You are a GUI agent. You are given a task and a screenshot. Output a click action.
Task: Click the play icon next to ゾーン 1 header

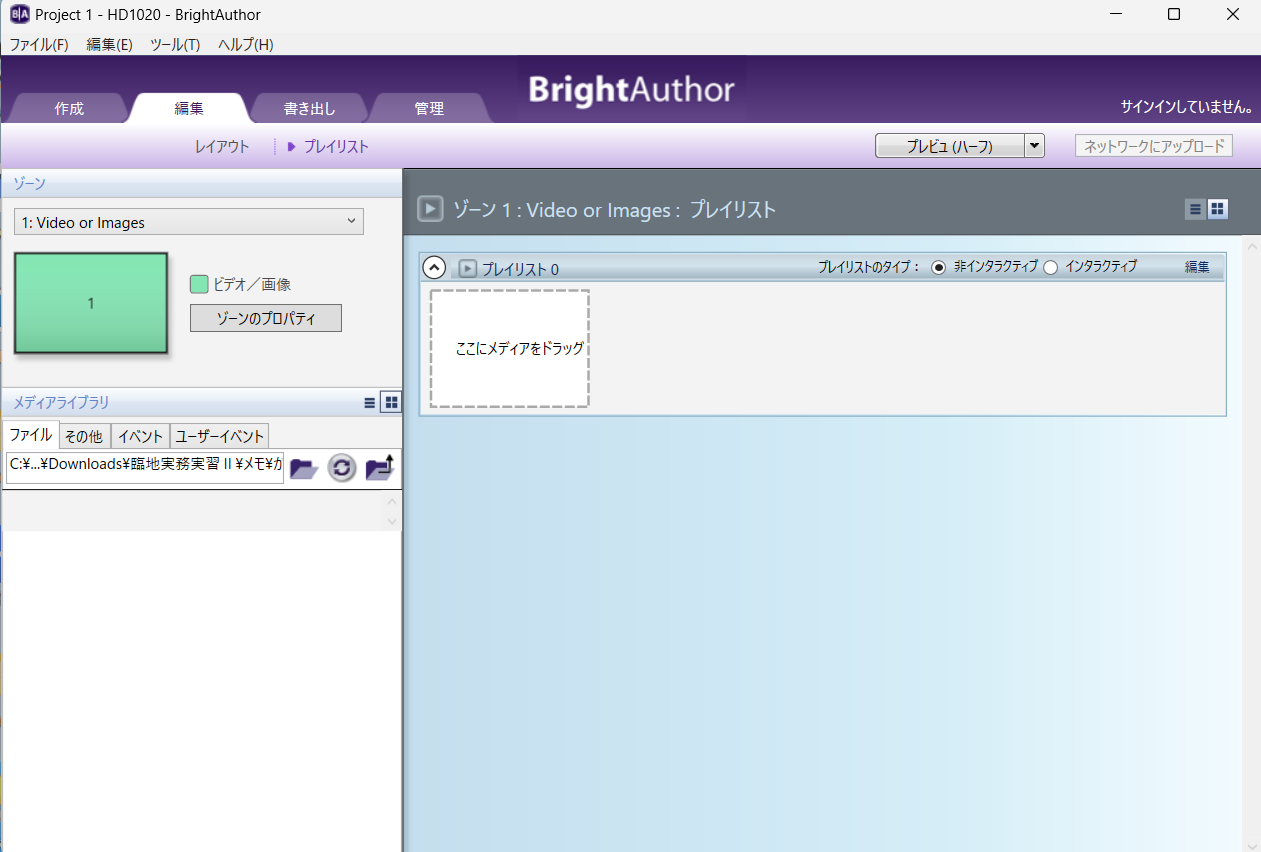[430, 209]
